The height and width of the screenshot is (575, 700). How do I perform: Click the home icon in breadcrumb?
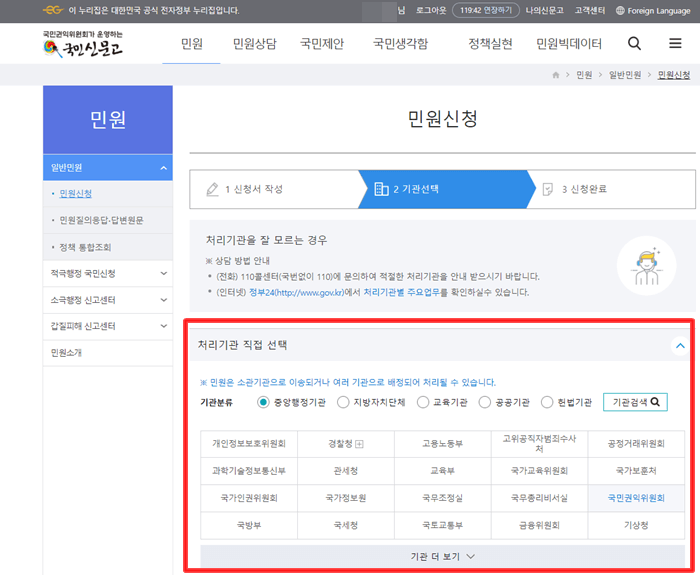[x=555, y=75]
